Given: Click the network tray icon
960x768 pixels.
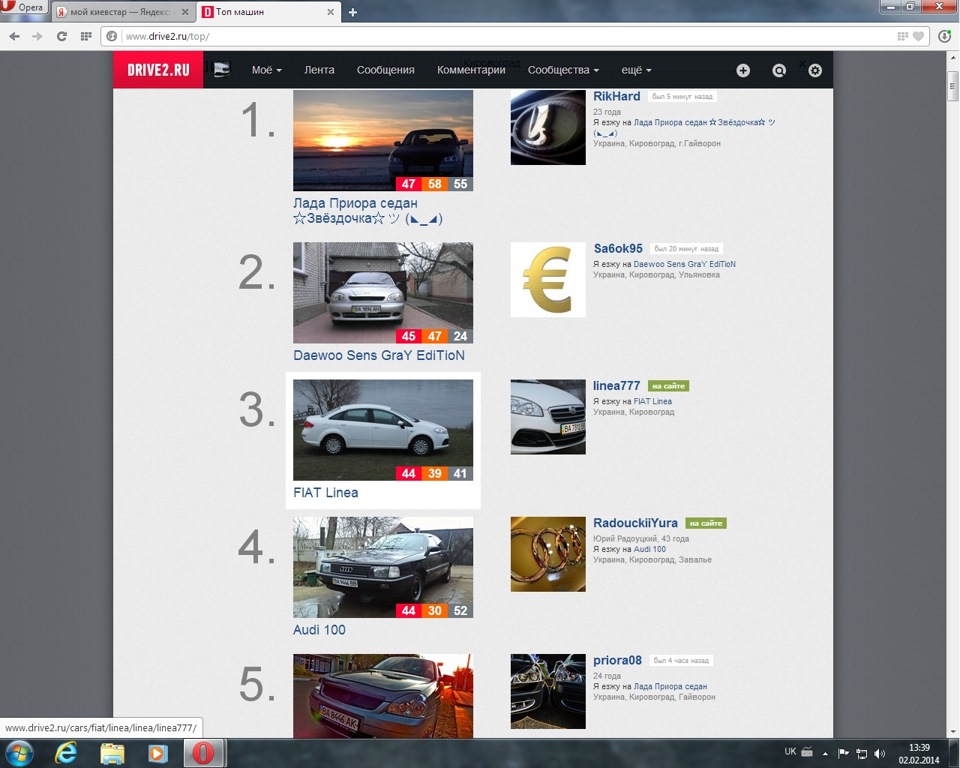Looking at the screenshot, I should (861, 753).
